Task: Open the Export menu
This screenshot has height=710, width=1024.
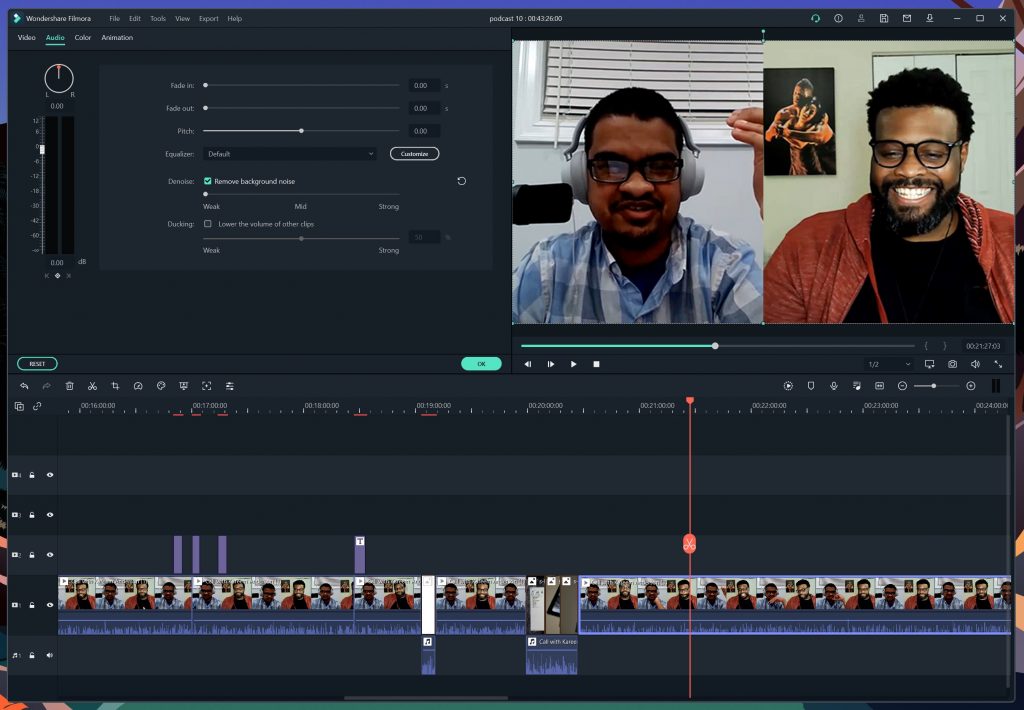Action: (208, 18)
